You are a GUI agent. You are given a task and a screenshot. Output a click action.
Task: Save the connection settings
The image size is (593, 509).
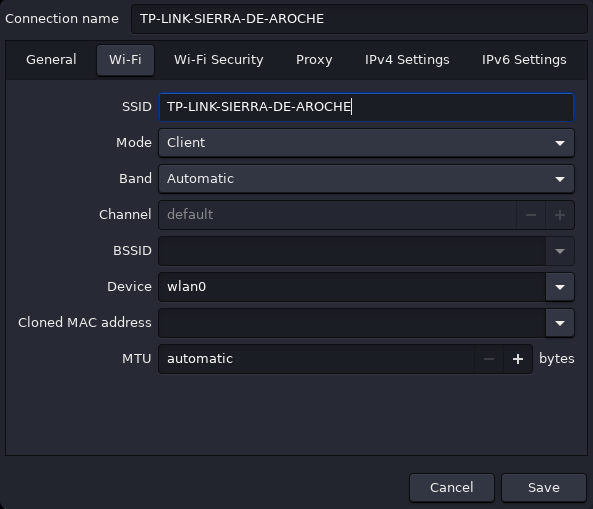point(543,488)
